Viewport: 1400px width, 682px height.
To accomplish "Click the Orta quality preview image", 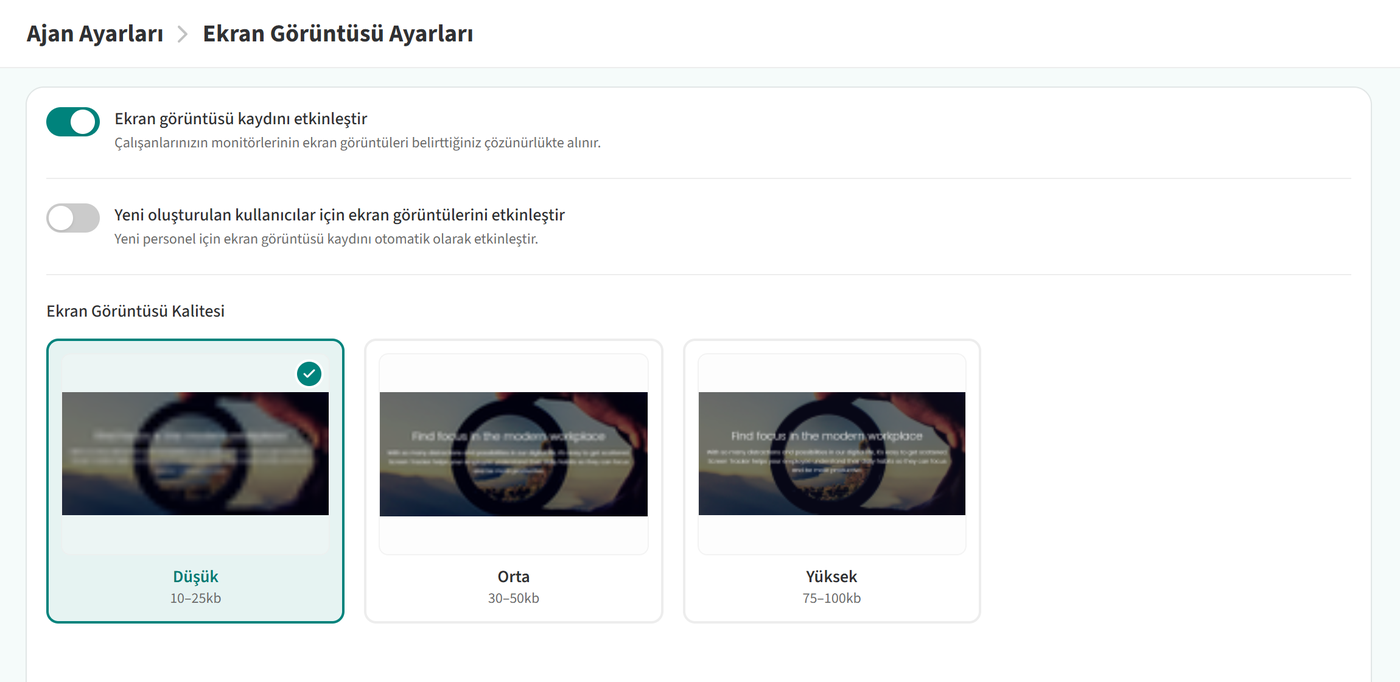I will [513, 454].
